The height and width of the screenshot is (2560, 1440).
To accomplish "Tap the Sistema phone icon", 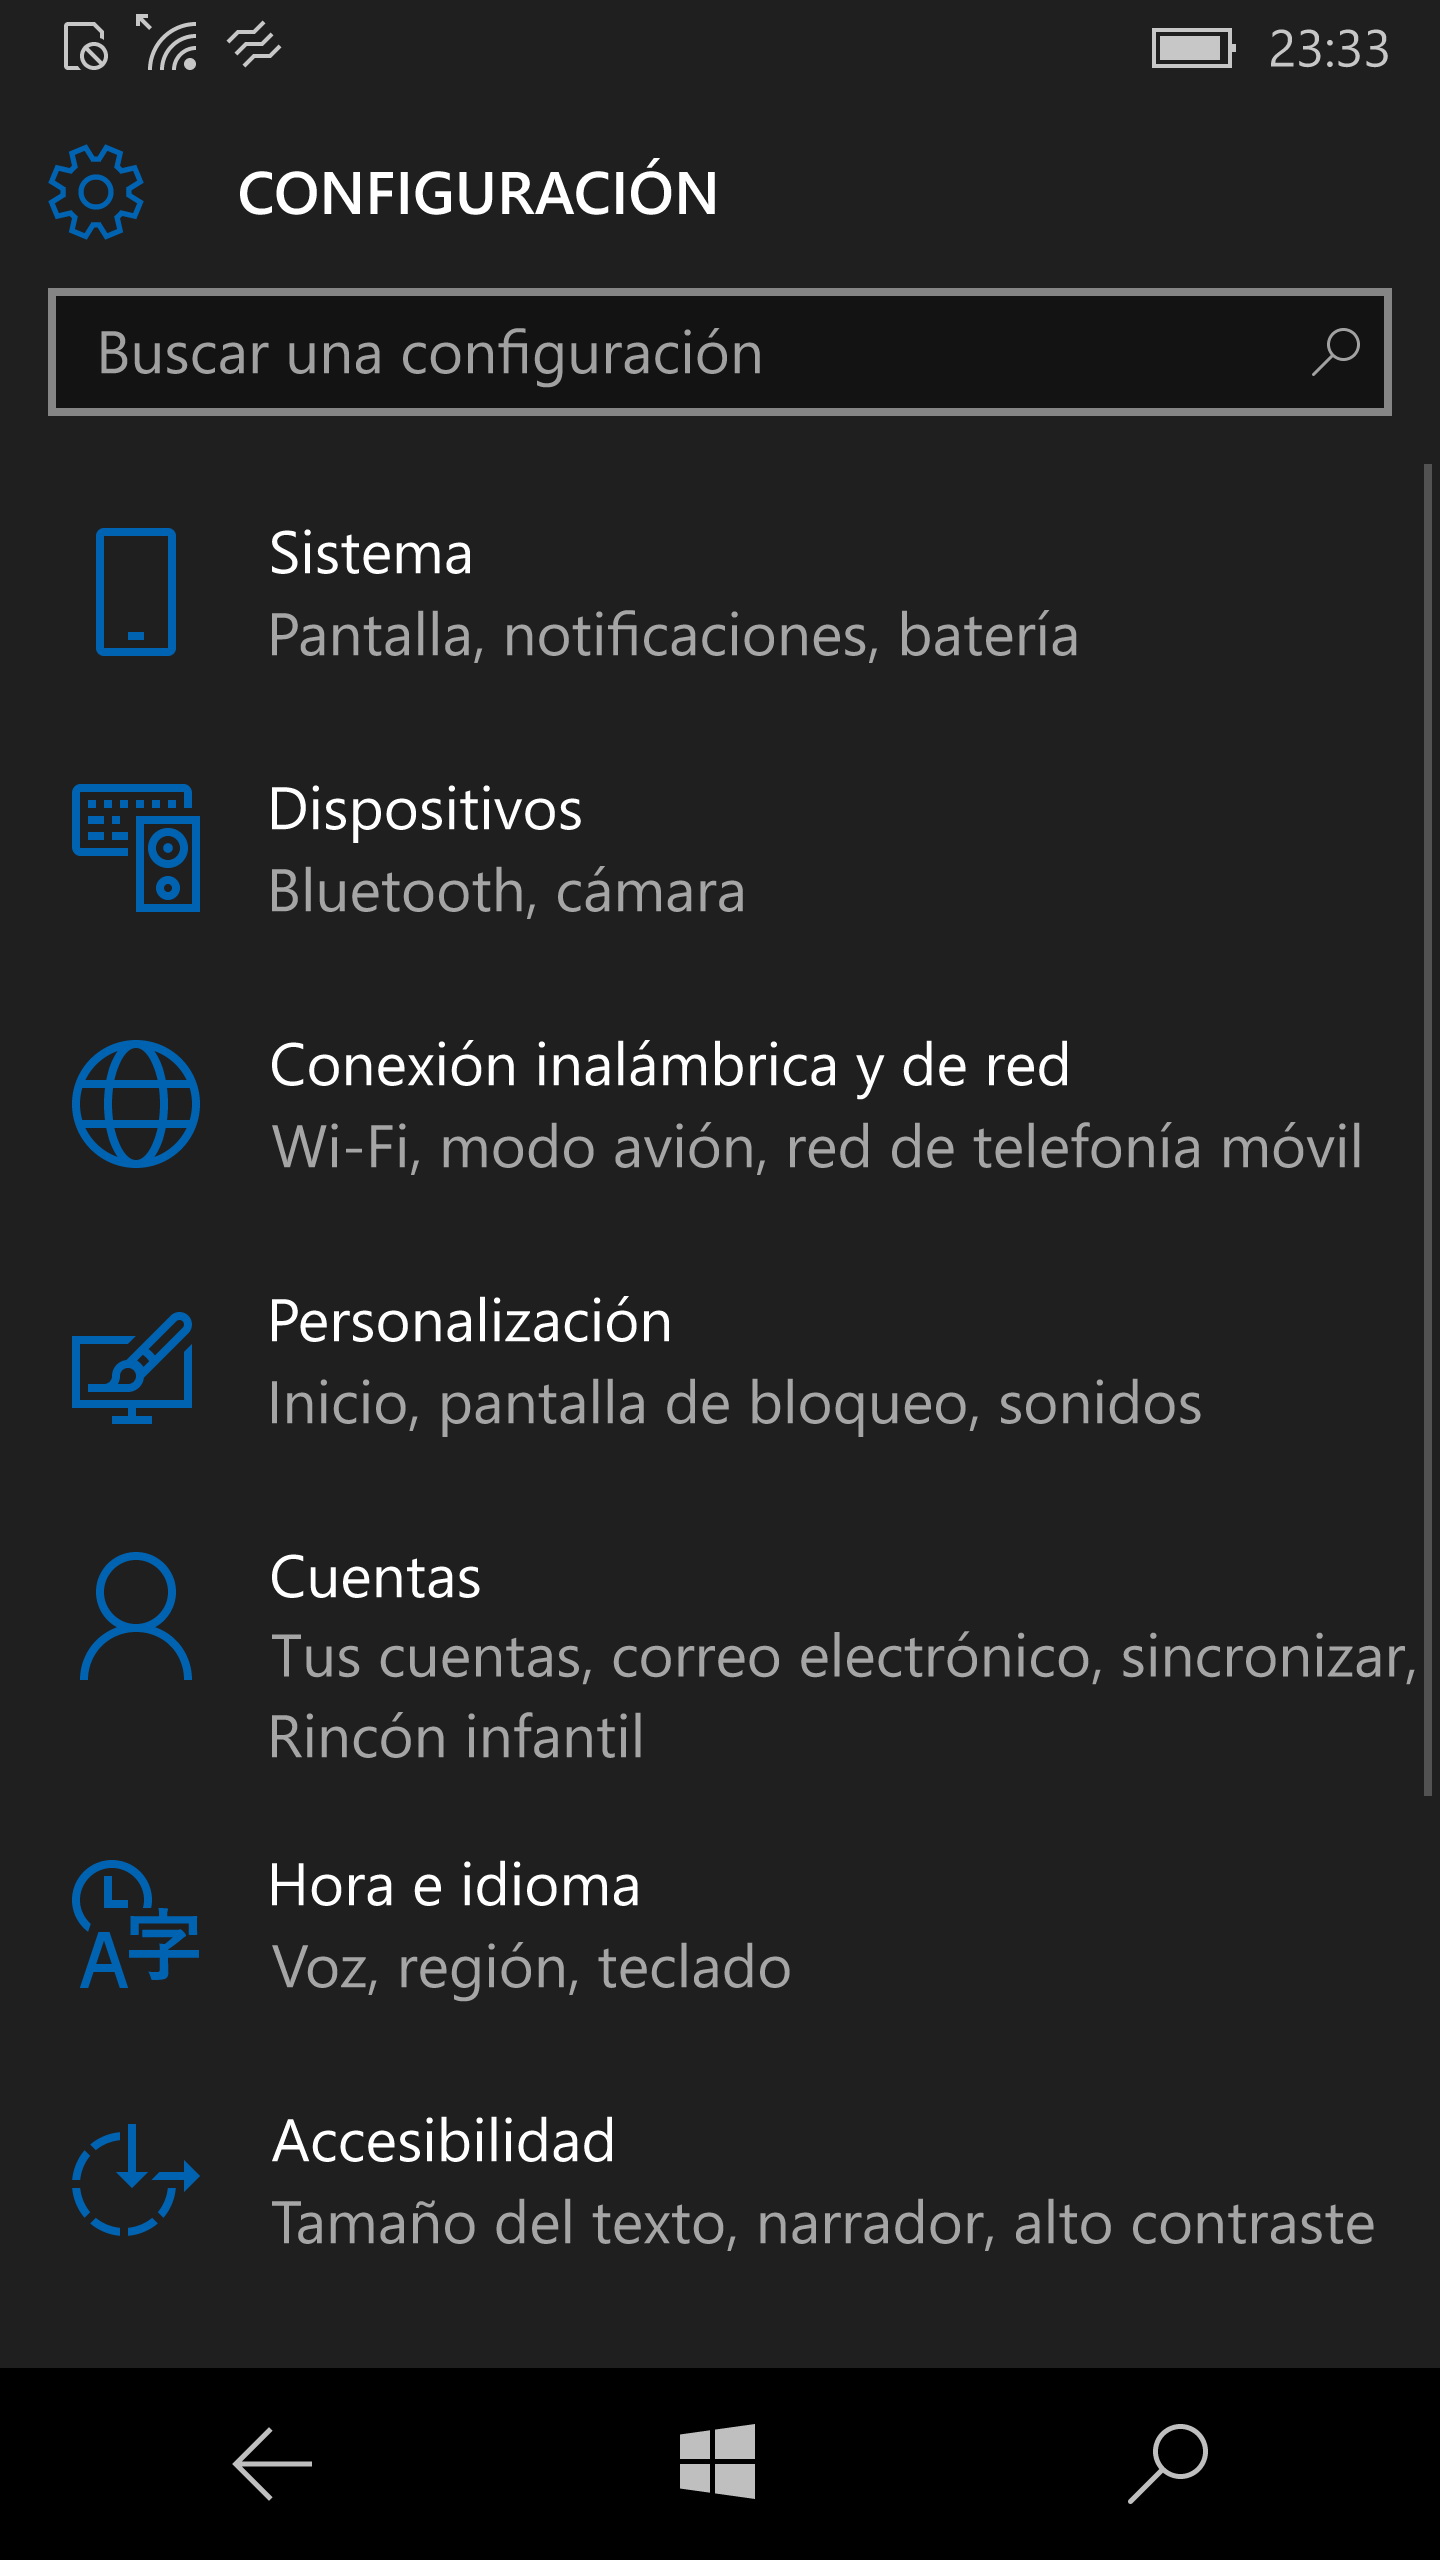I will pos(136,592).
